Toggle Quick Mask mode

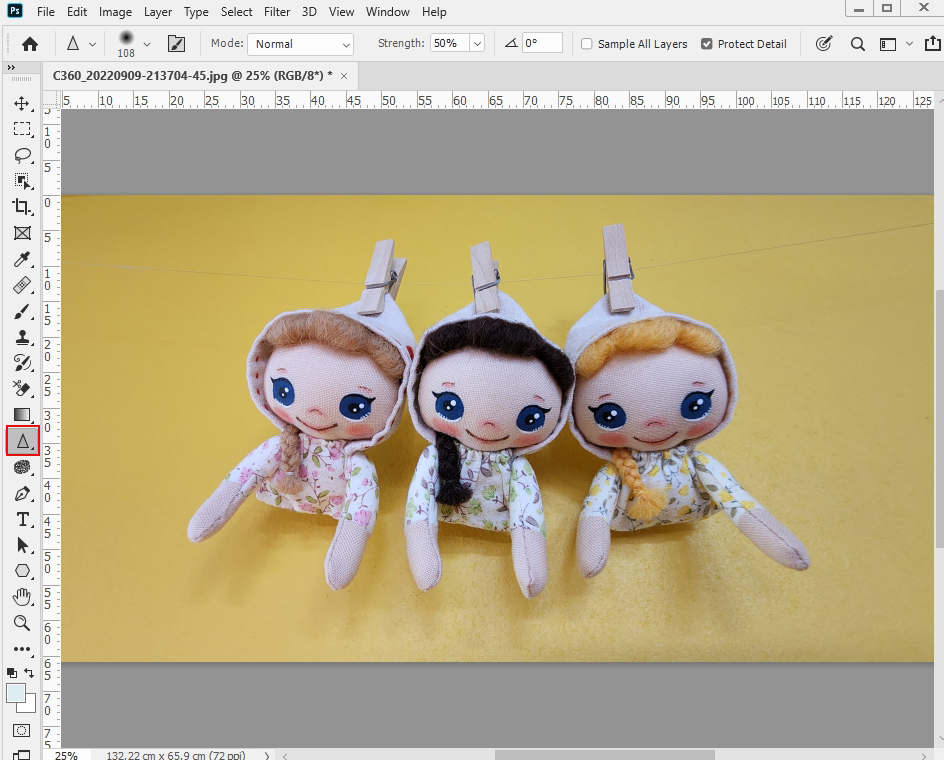coord(22,730)
